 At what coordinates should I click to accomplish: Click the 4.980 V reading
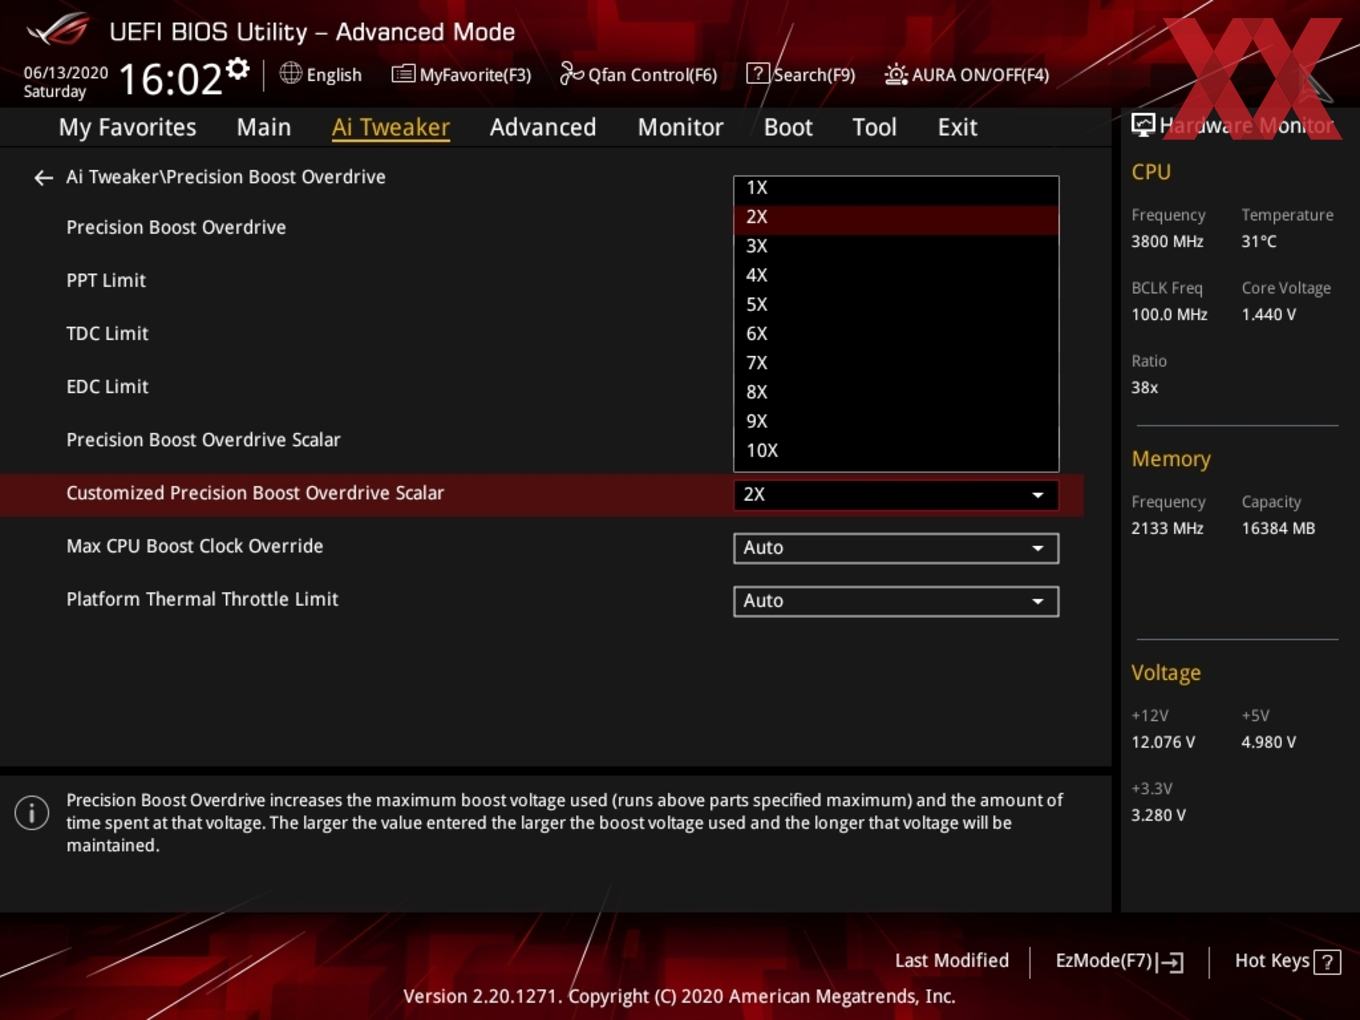point(1269,743)
